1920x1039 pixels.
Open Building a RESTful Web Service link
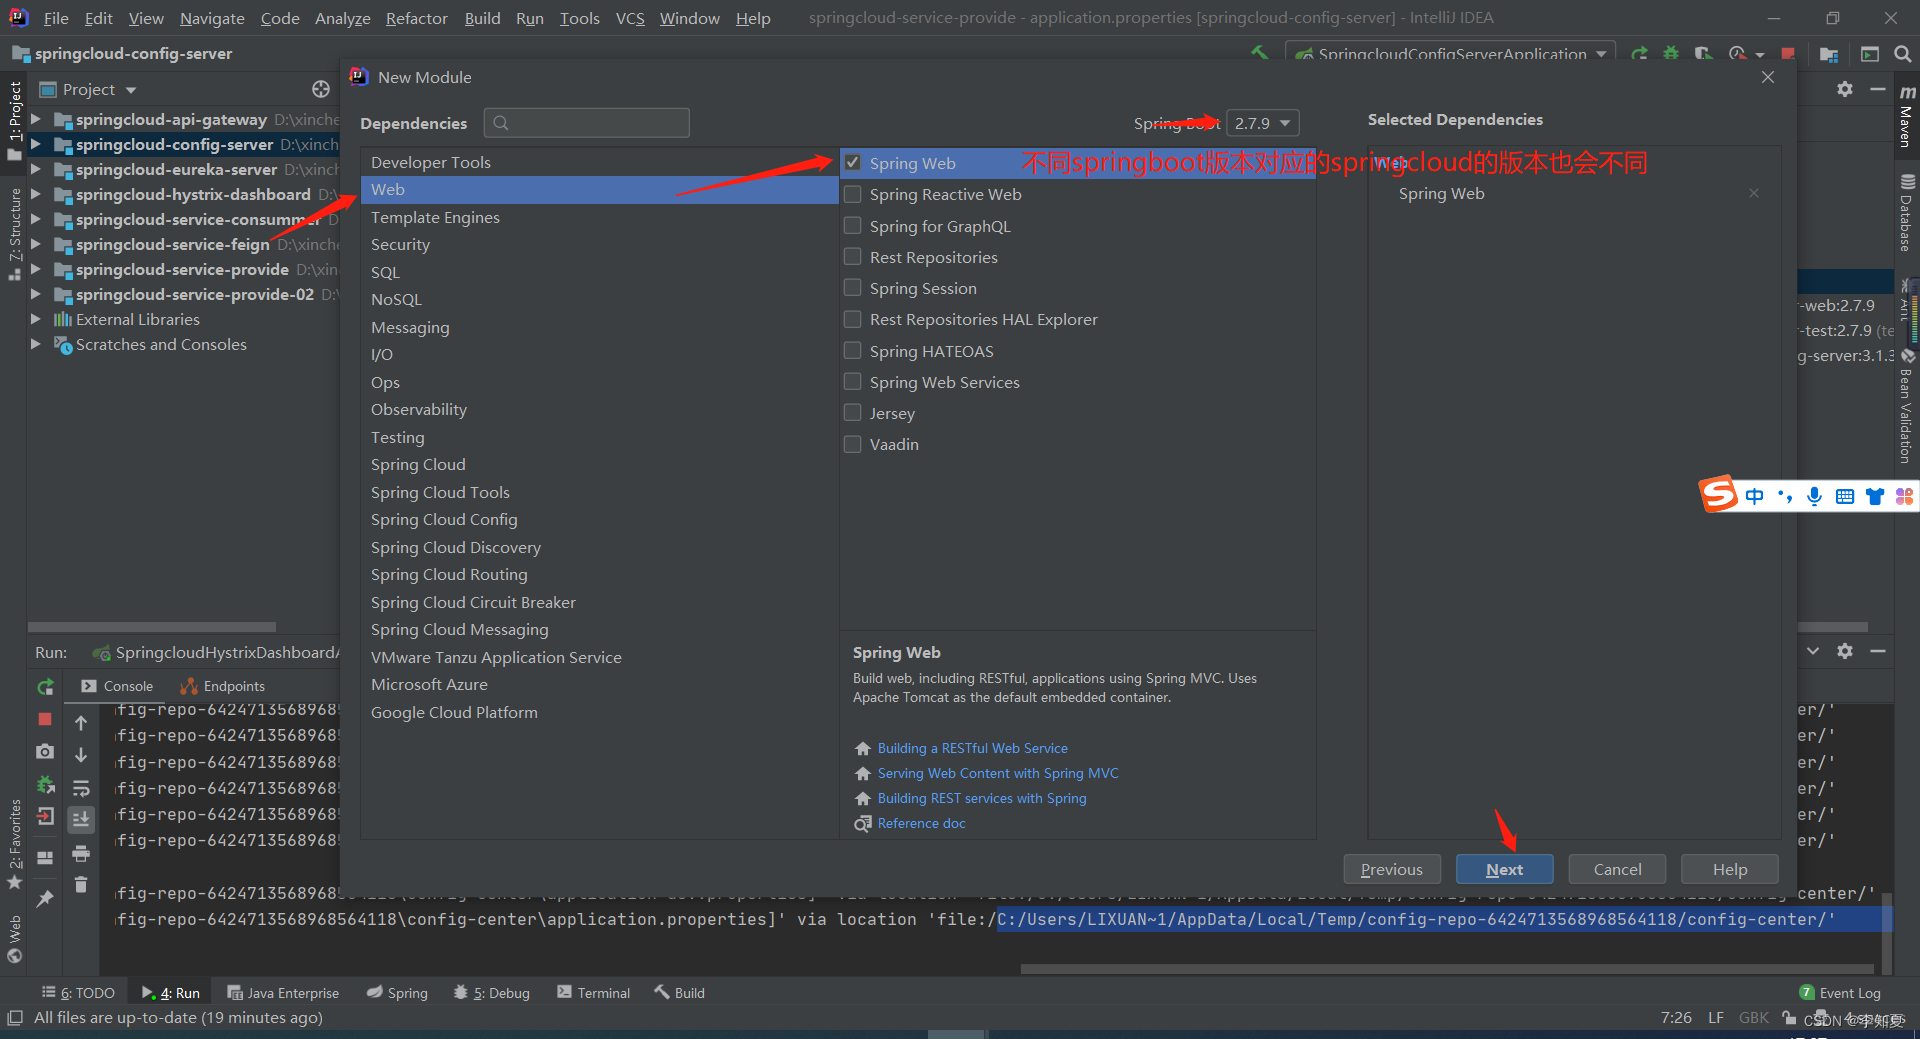[x=972, y=748]
